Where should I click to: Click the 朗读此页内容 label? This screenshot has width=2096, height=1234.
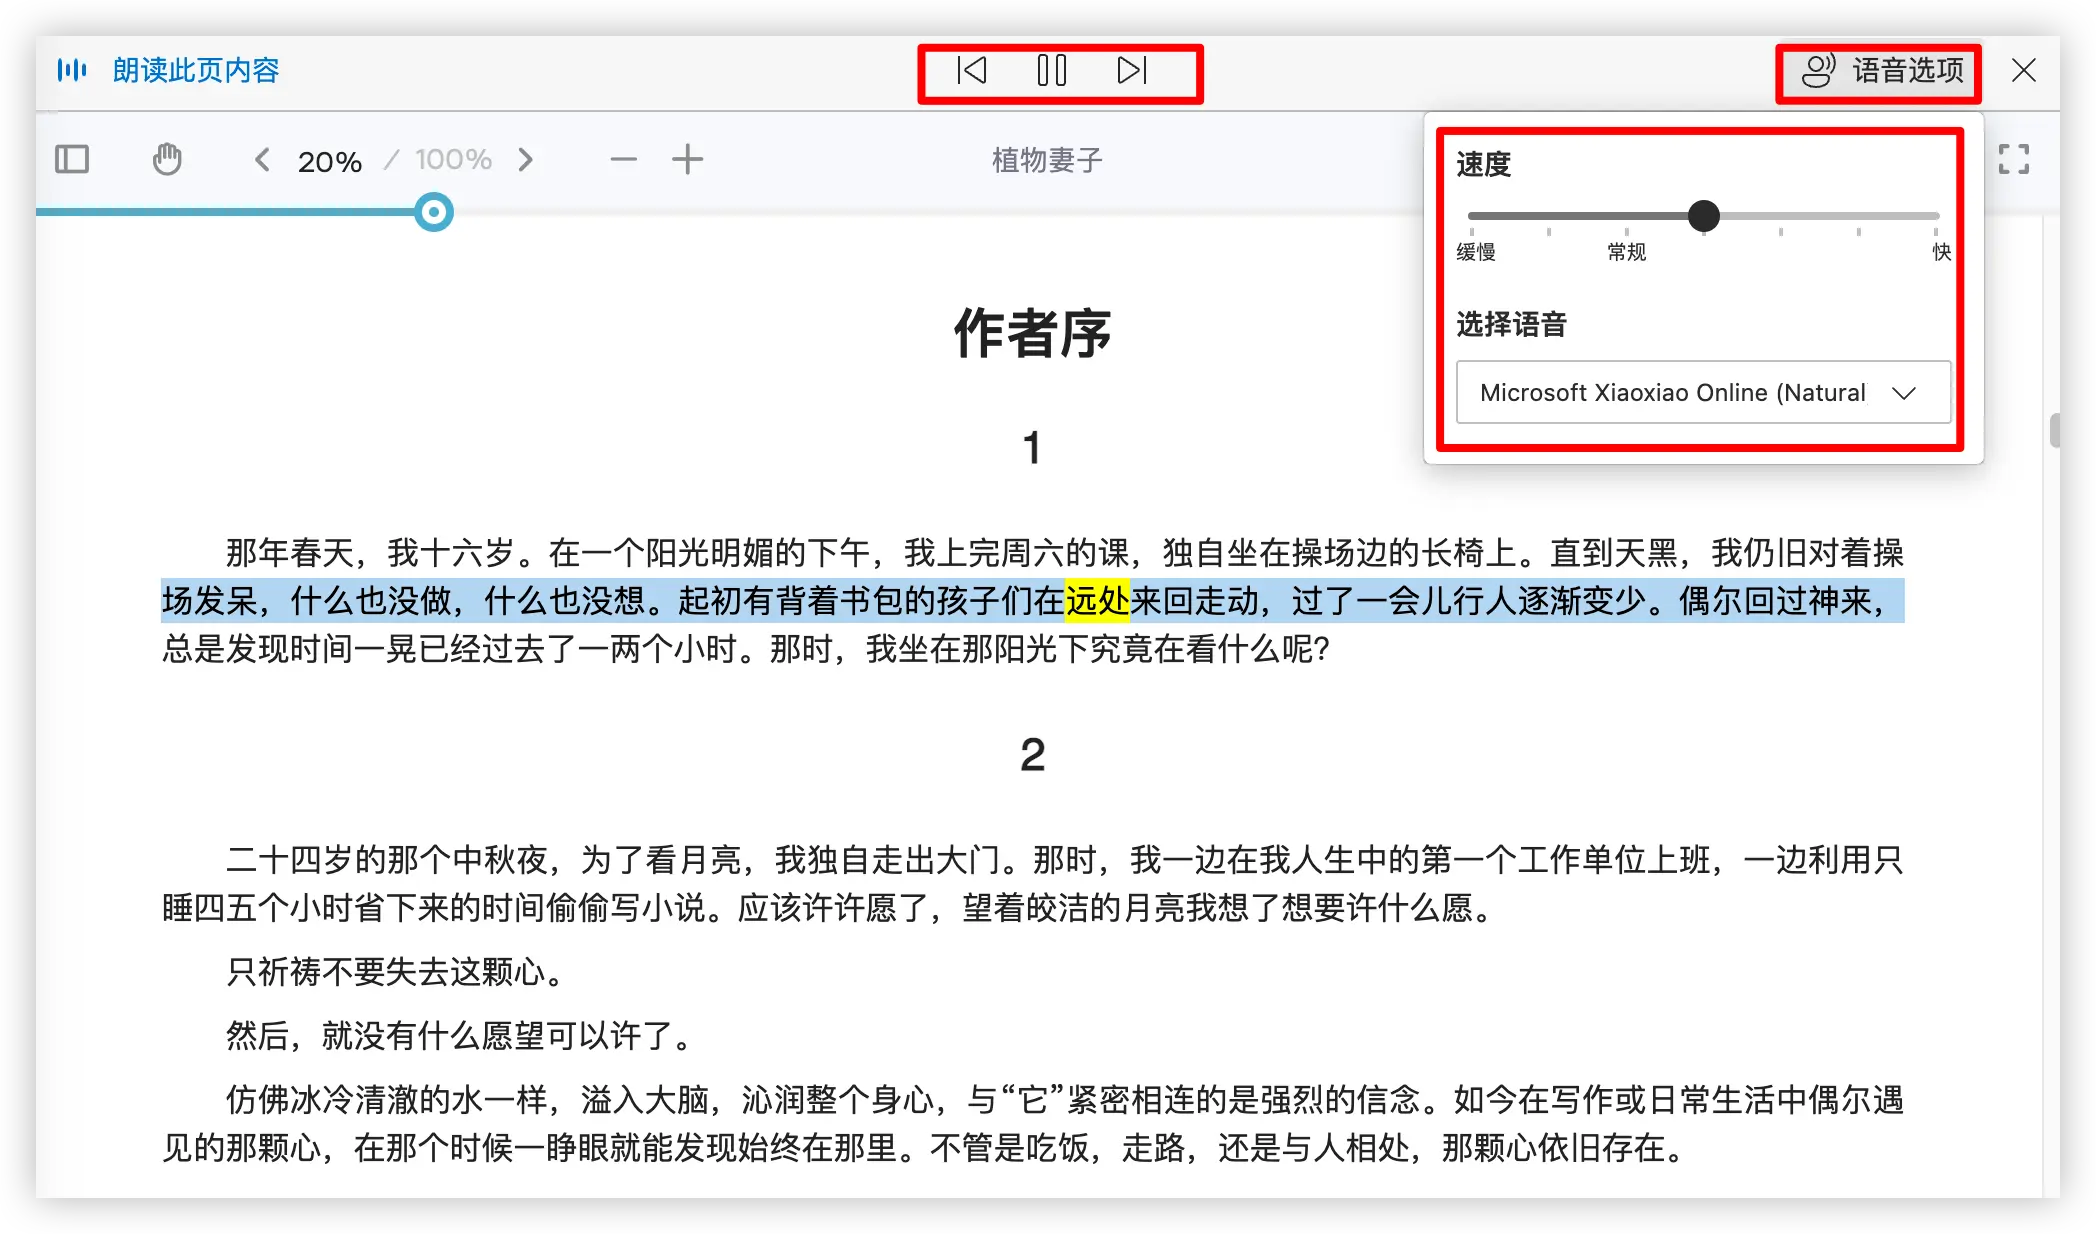point(196,70)
